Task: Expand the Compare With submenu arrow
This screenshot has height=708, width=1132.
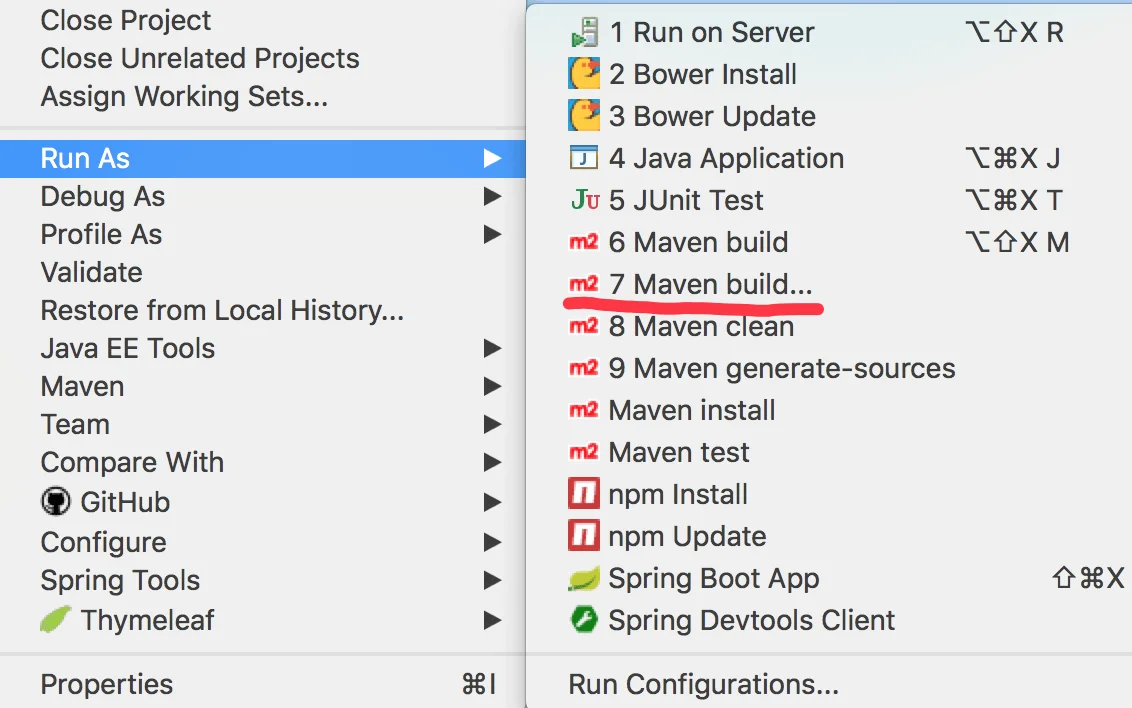Action: 492,462
